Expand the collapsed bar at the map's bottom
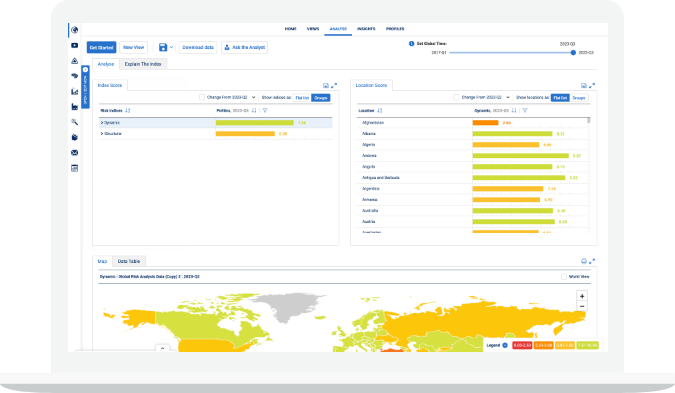675x393 pixels. 162,348
